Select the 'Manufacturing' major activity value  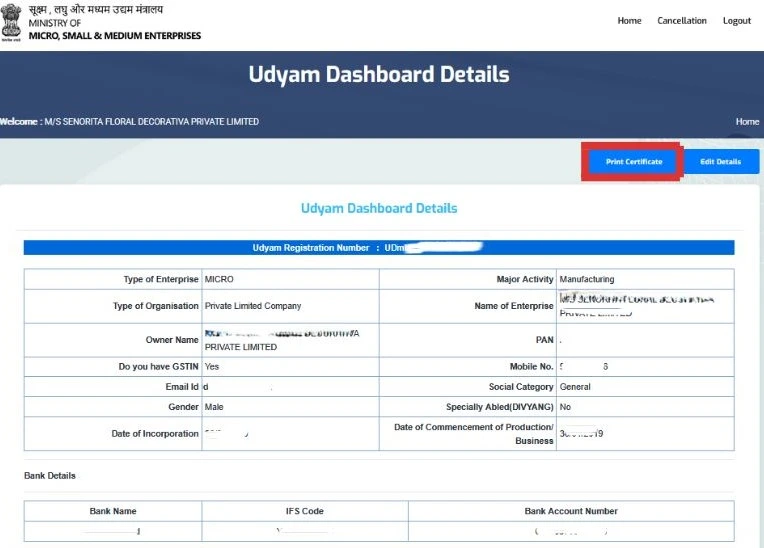[x=587, y=279]
